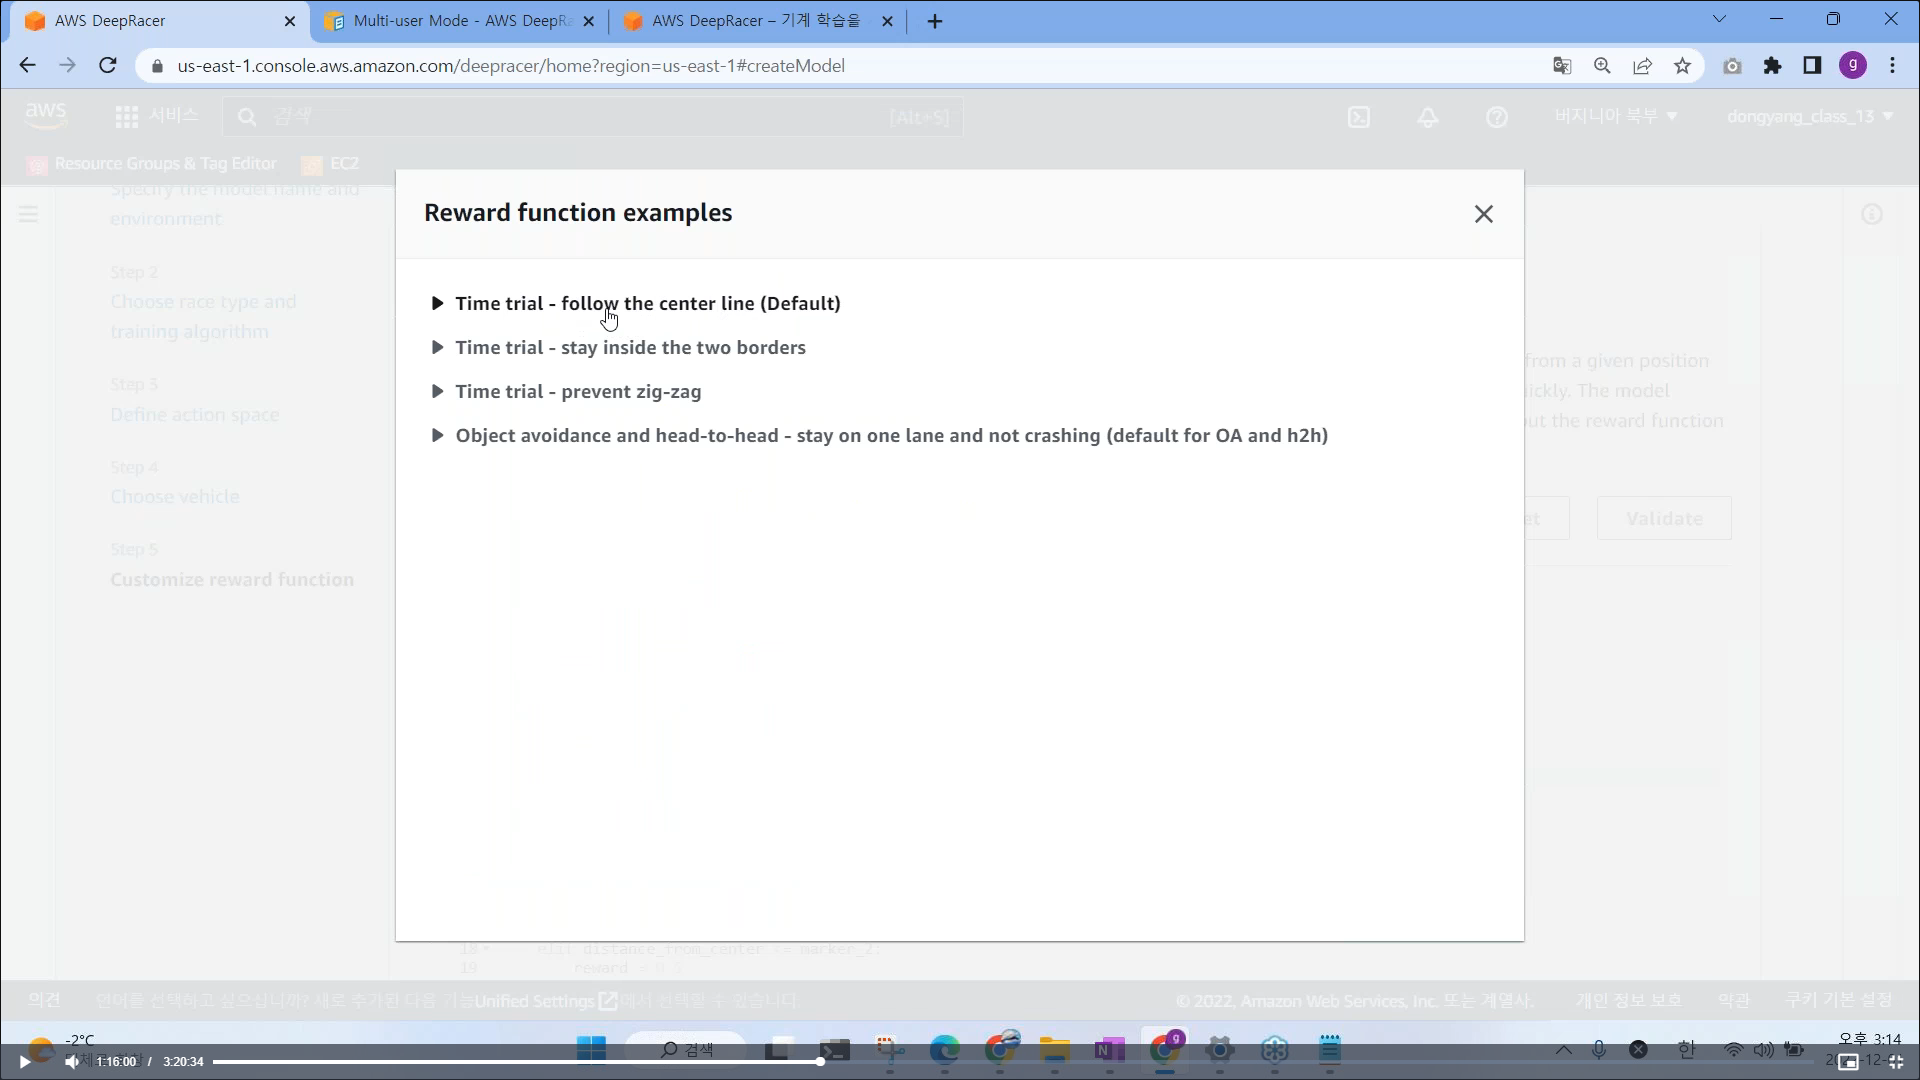Screen dimensions: 1920x1080
Task: Bookmark this page with the star icon
Action: (x=1682, y=66)
